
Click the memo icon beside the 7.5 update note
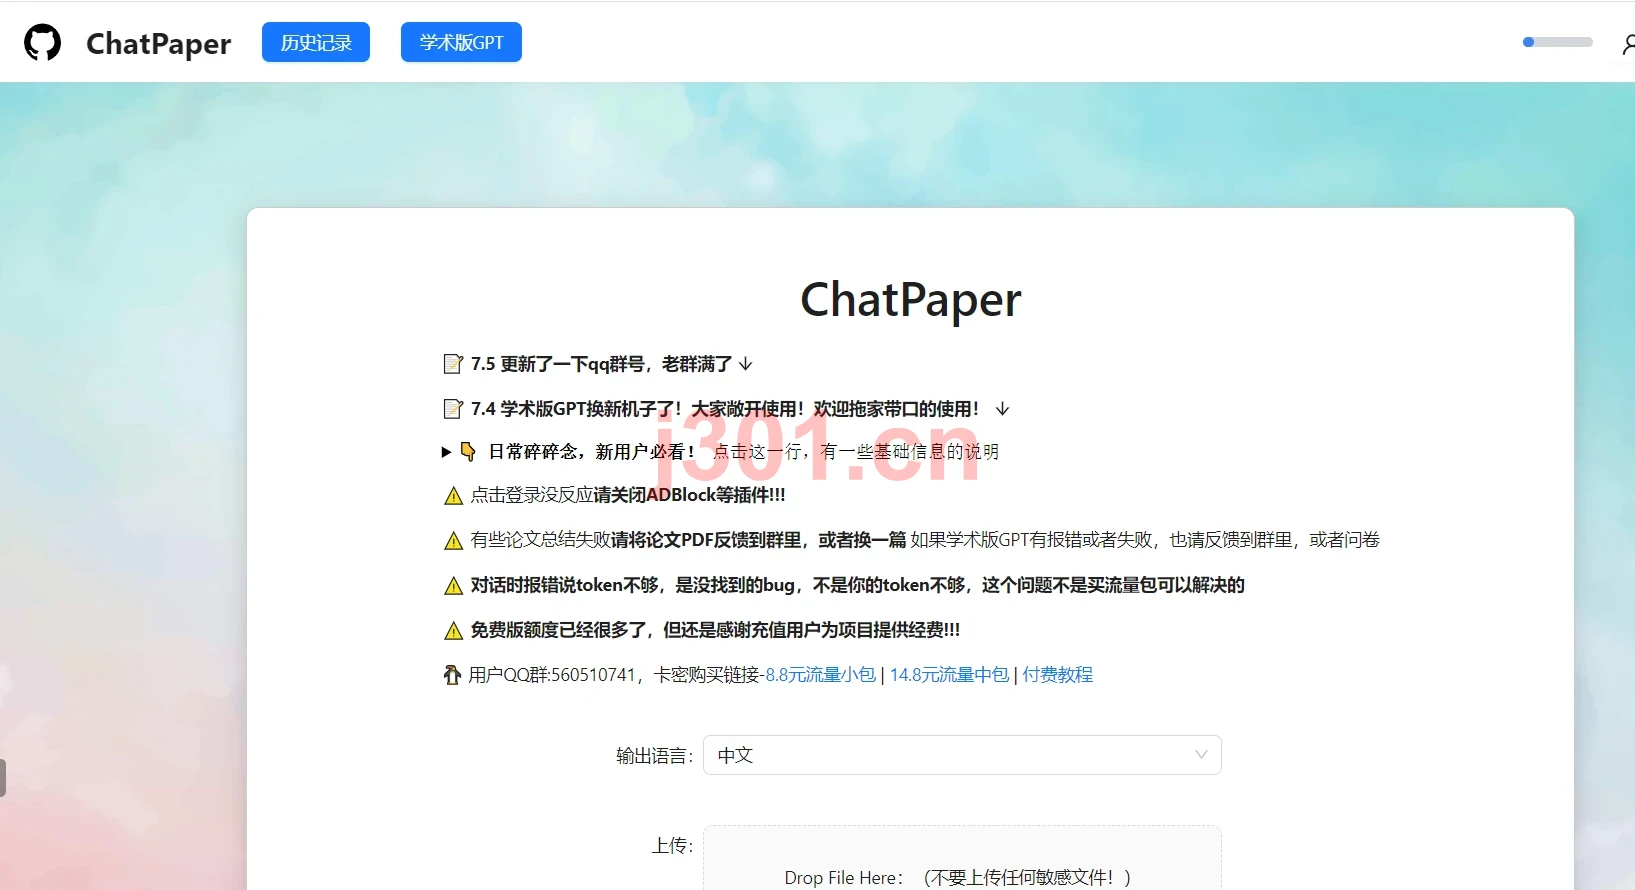click(453, 364)
